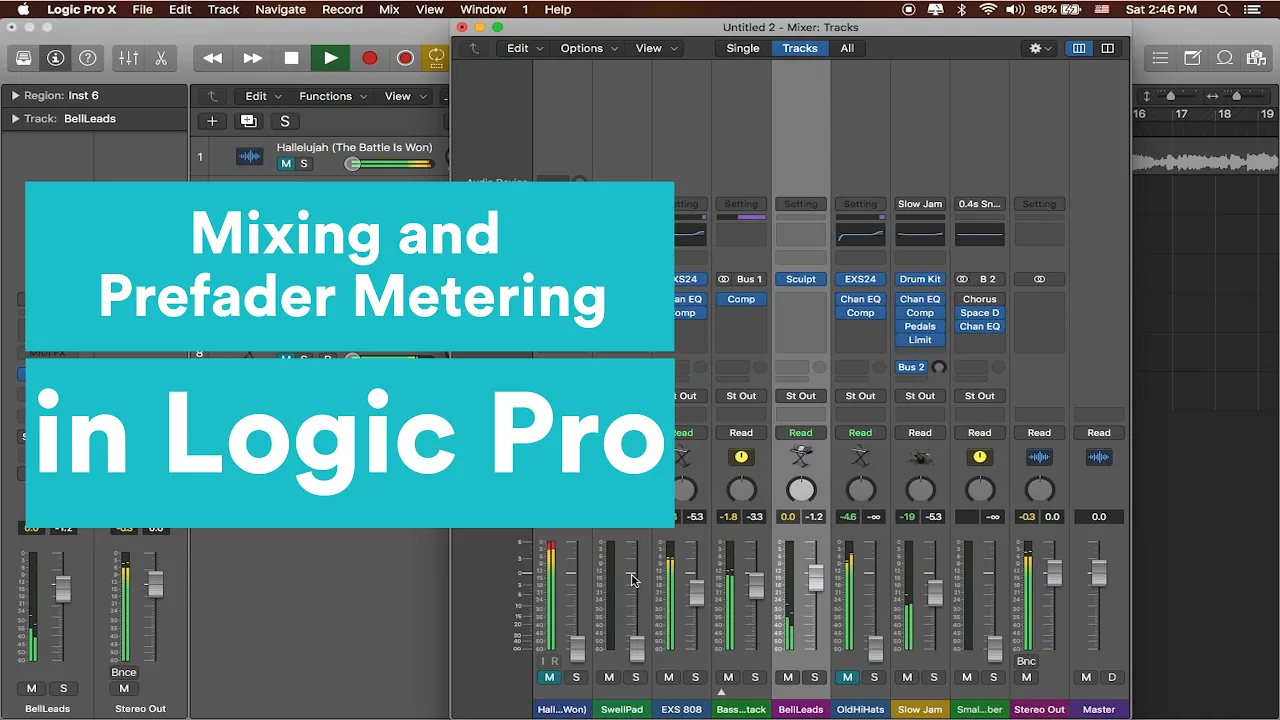Open mixer settings gear menu
The height and width of the screenshot is (720, 1280).
coord(1040,48)
